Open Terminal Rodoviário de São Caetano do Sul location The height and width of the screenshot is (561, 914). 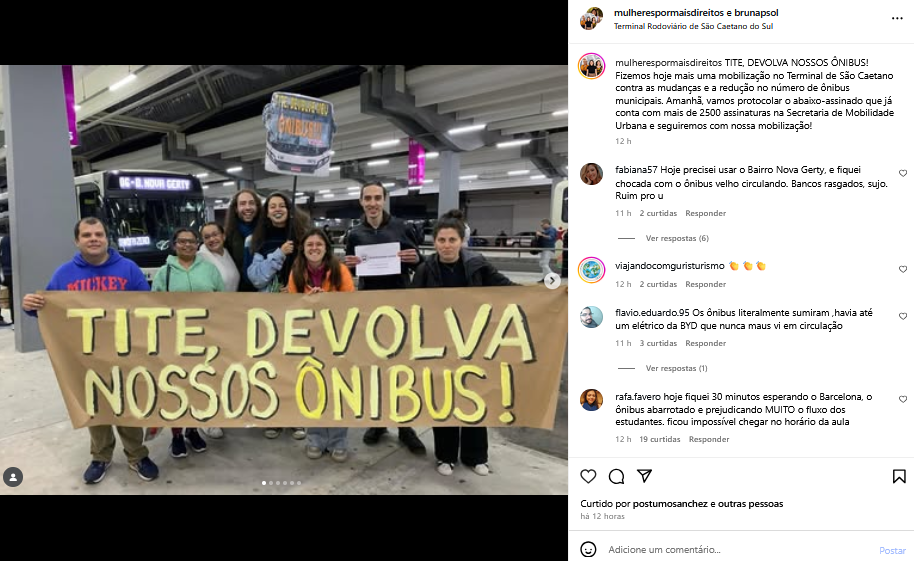tap(693, 26)
